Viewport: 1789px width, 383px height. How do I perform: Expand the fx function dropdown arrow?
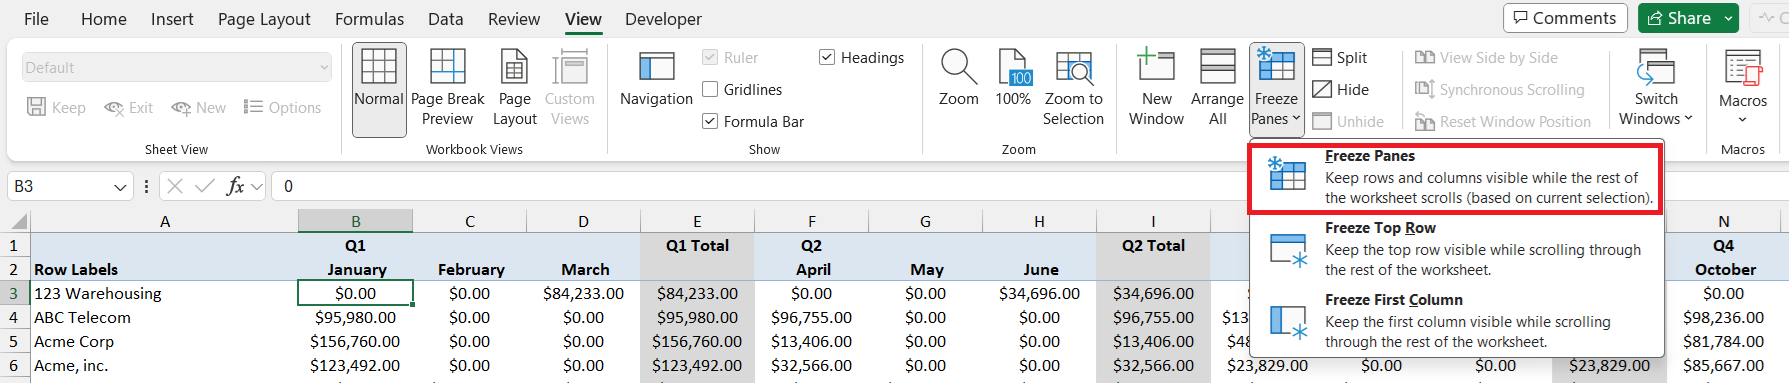point(257,186)
